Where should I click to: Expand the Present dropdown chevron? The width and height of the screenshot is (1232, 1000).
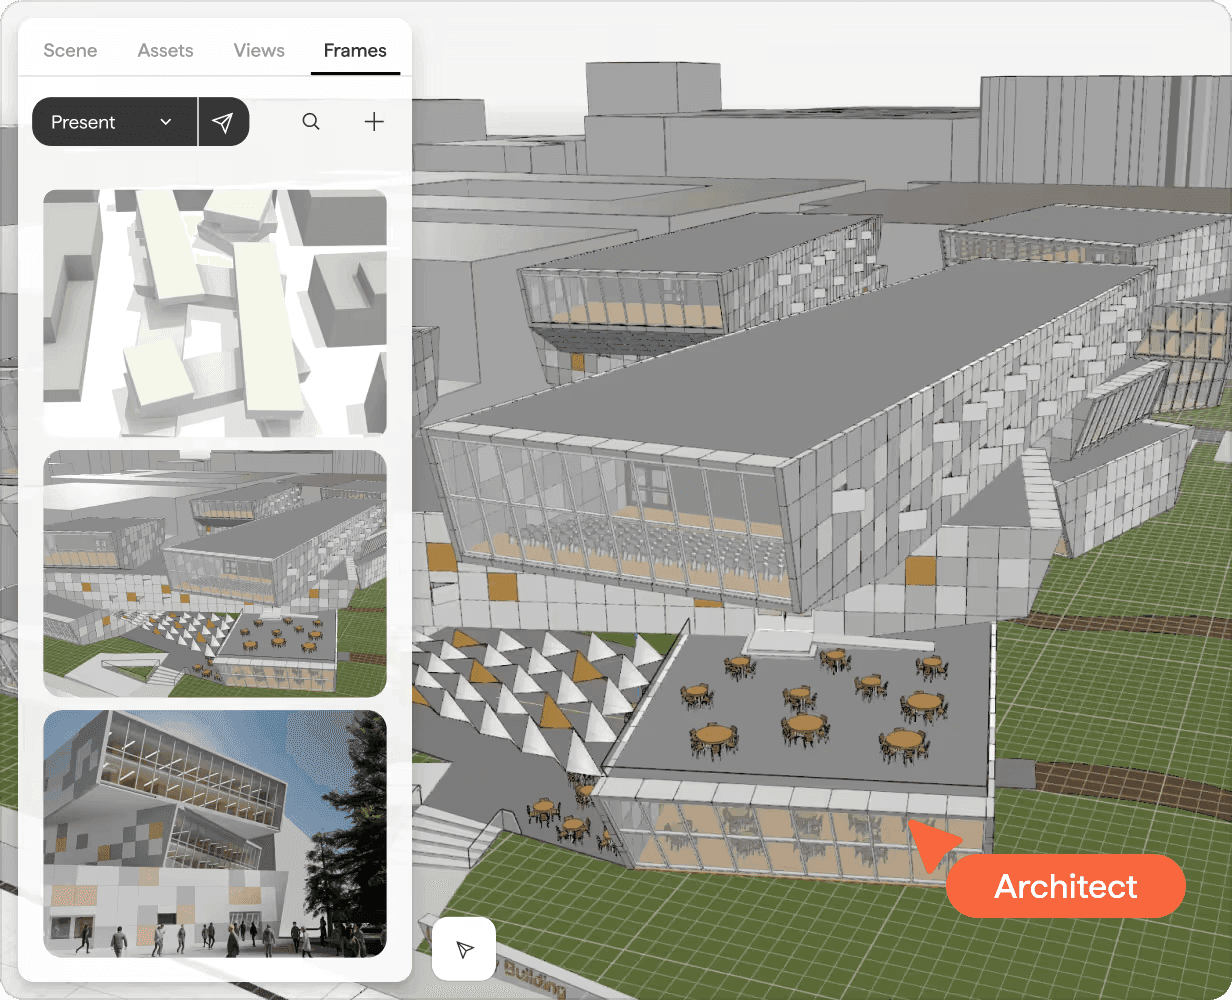[166, 122]
